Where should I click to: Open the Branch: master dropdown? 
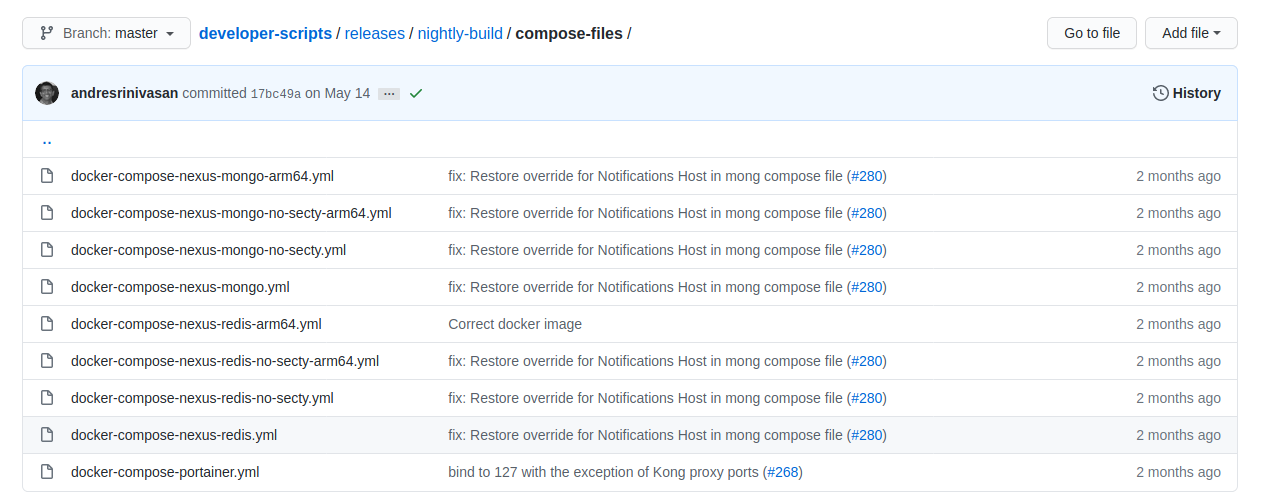[106, 33]
